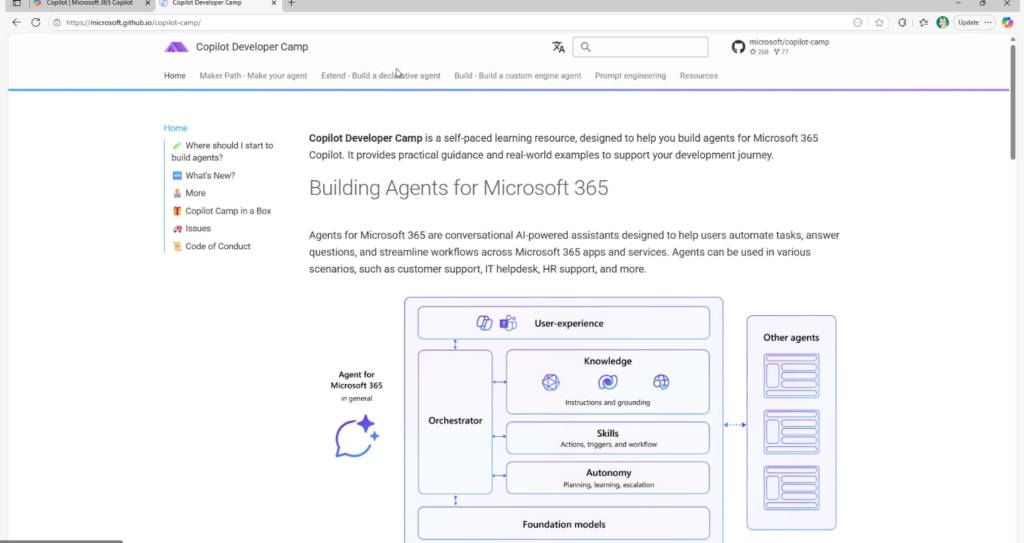Screen dimensions: 1024x543
Task: Click the Building Agents for Microsoft 365 heading
Action: (x=458, y=188)
